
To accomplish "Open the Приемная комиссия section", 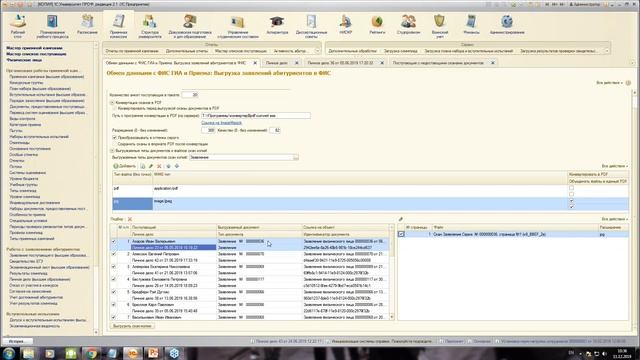I will tap(119, 26).
